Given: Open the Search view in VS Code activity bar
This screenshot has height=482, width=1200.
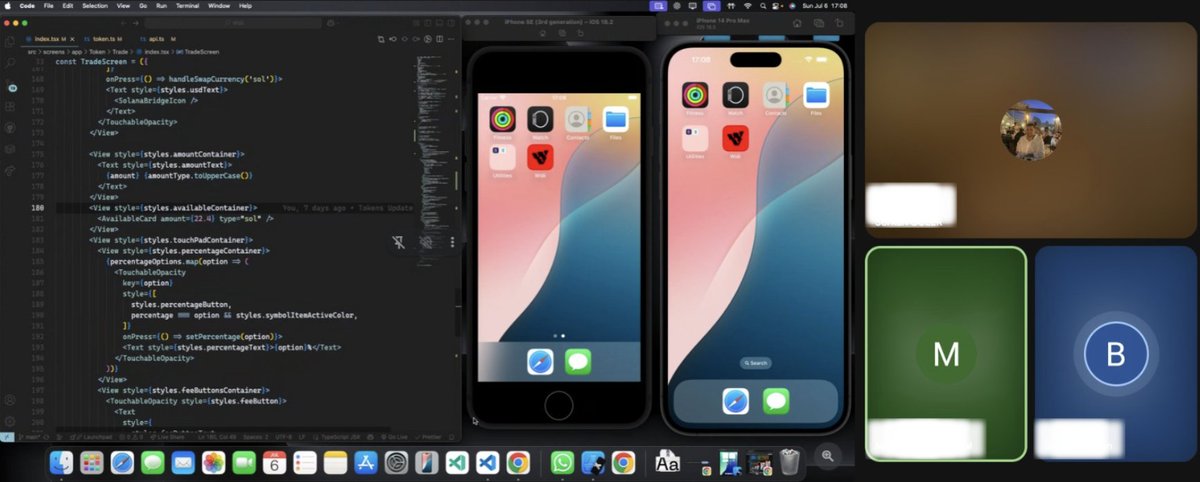Looking at the screenshot, I should point(12,62).
